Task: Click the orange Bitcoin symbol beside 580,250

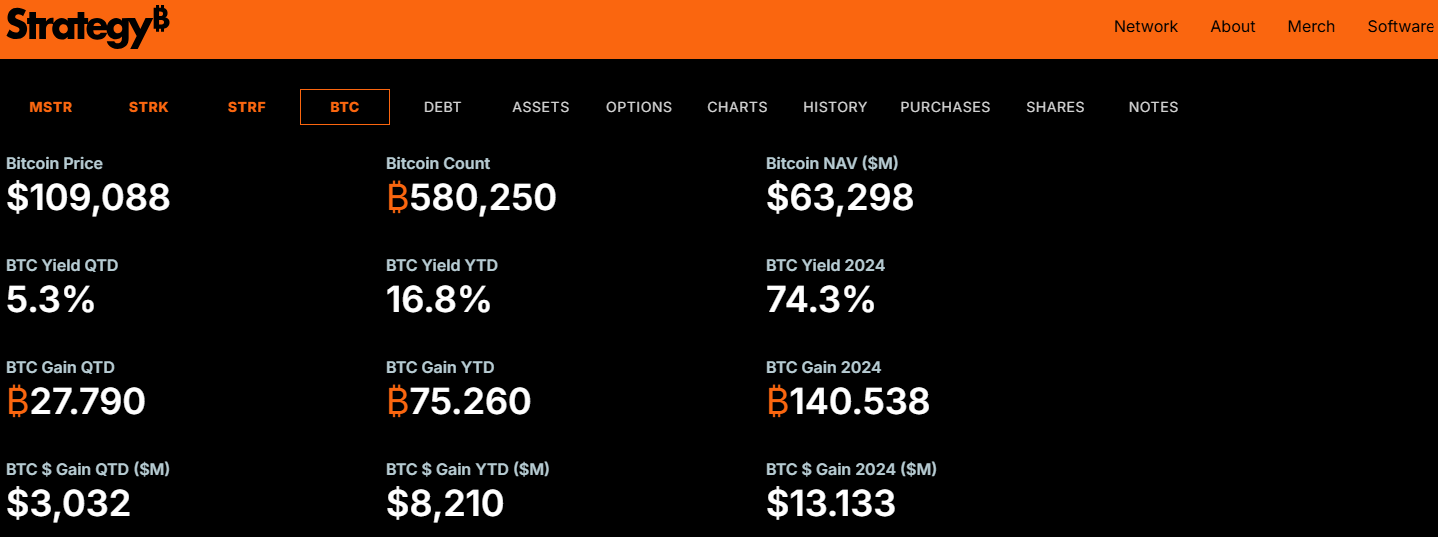Action: coord(397,198)
